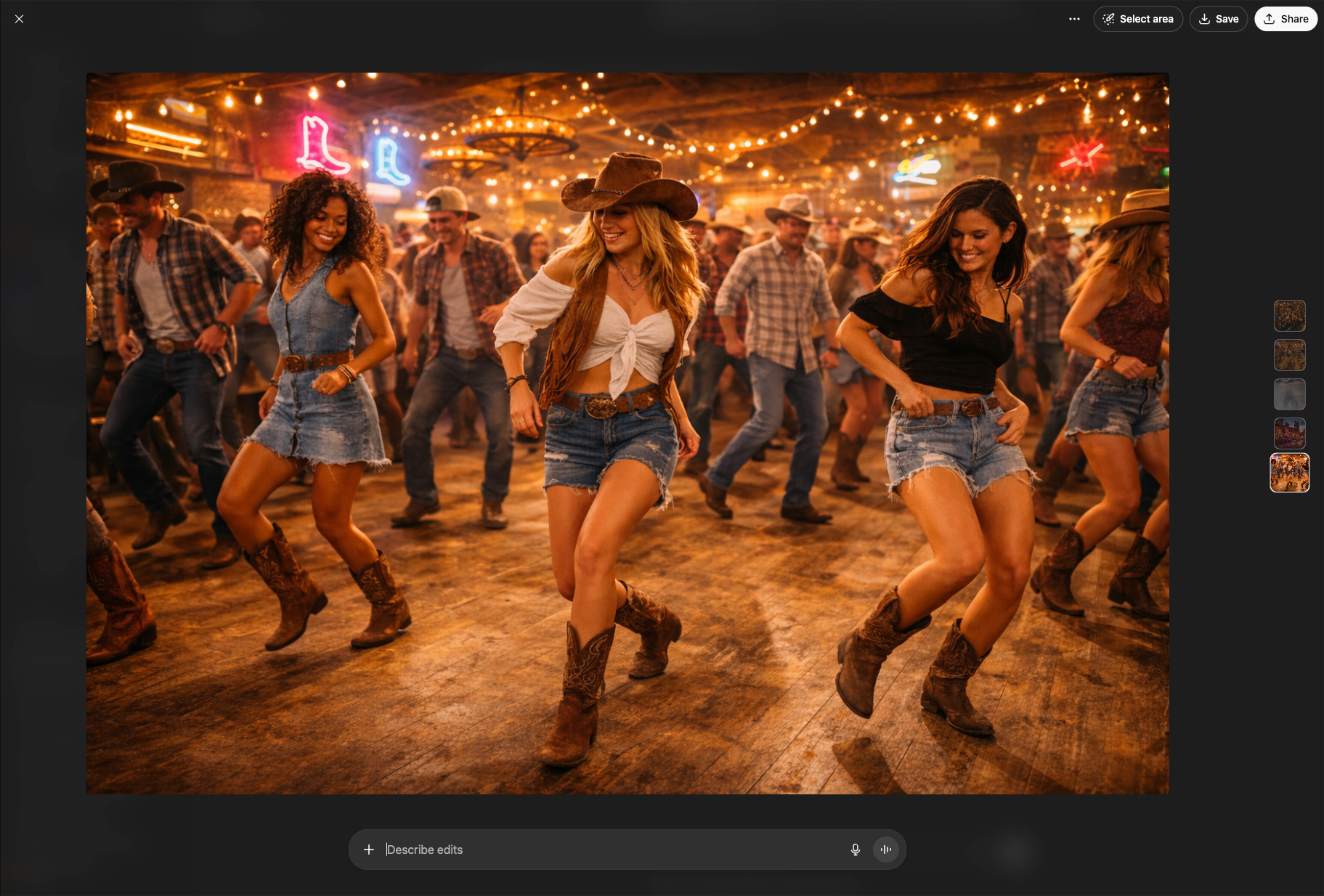This screenshot has width=1324, height=896.
Task: Close the image viewer with the X
Action: point(19,19)
